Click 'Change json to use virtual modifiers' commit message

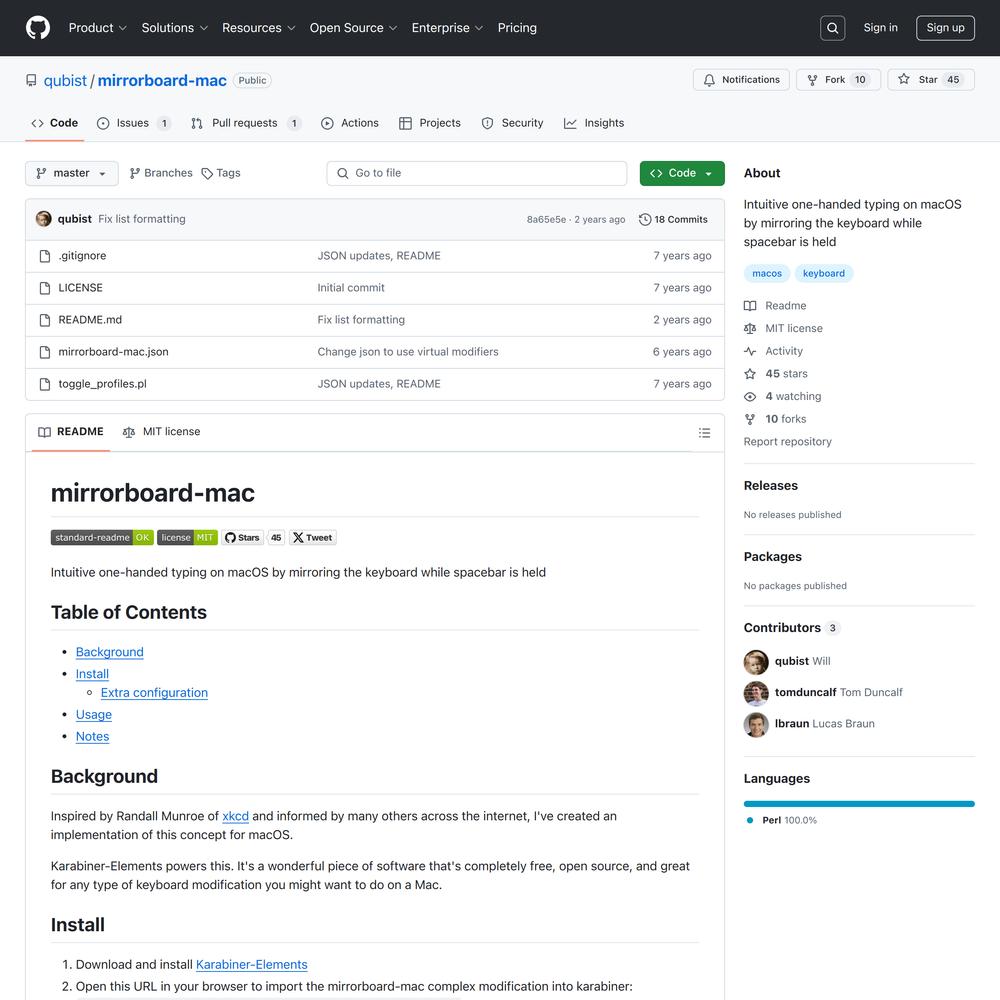[408, 352]
